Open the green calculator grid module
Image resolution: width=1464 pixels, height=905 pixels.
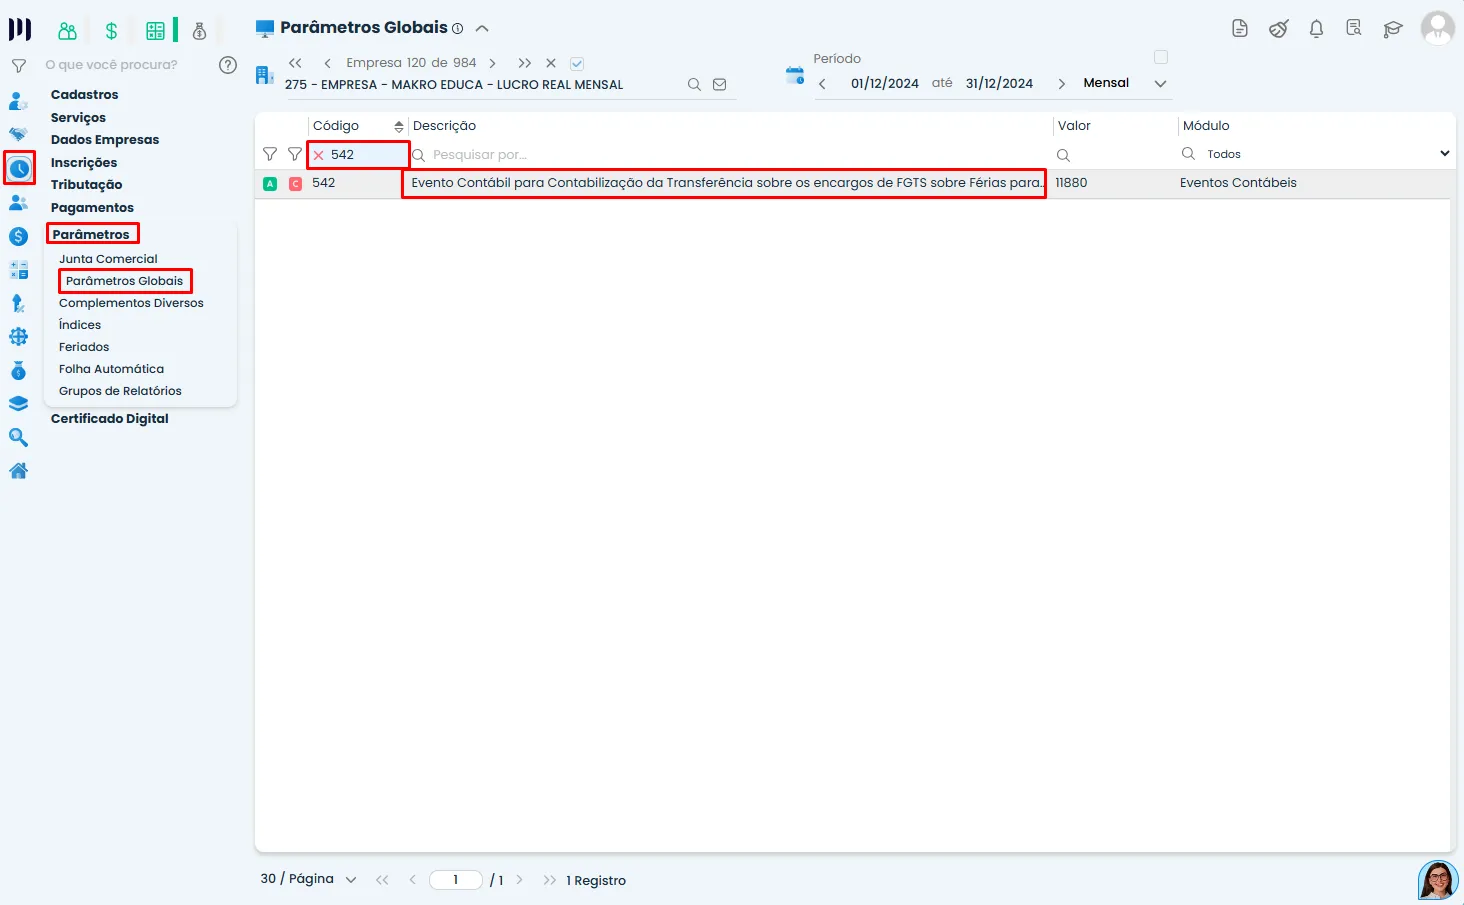(155, 31)
